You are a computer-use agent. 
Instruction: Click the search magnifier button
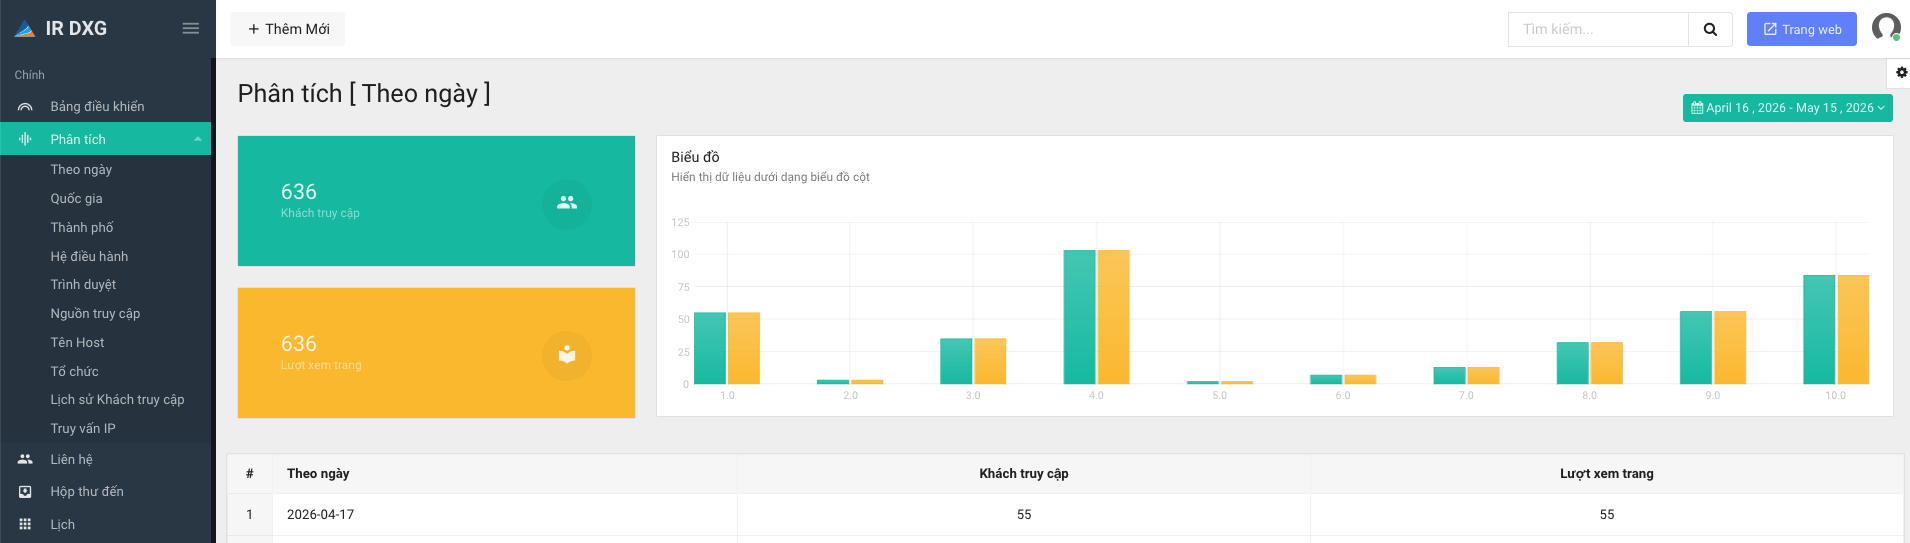point(1710,29)
